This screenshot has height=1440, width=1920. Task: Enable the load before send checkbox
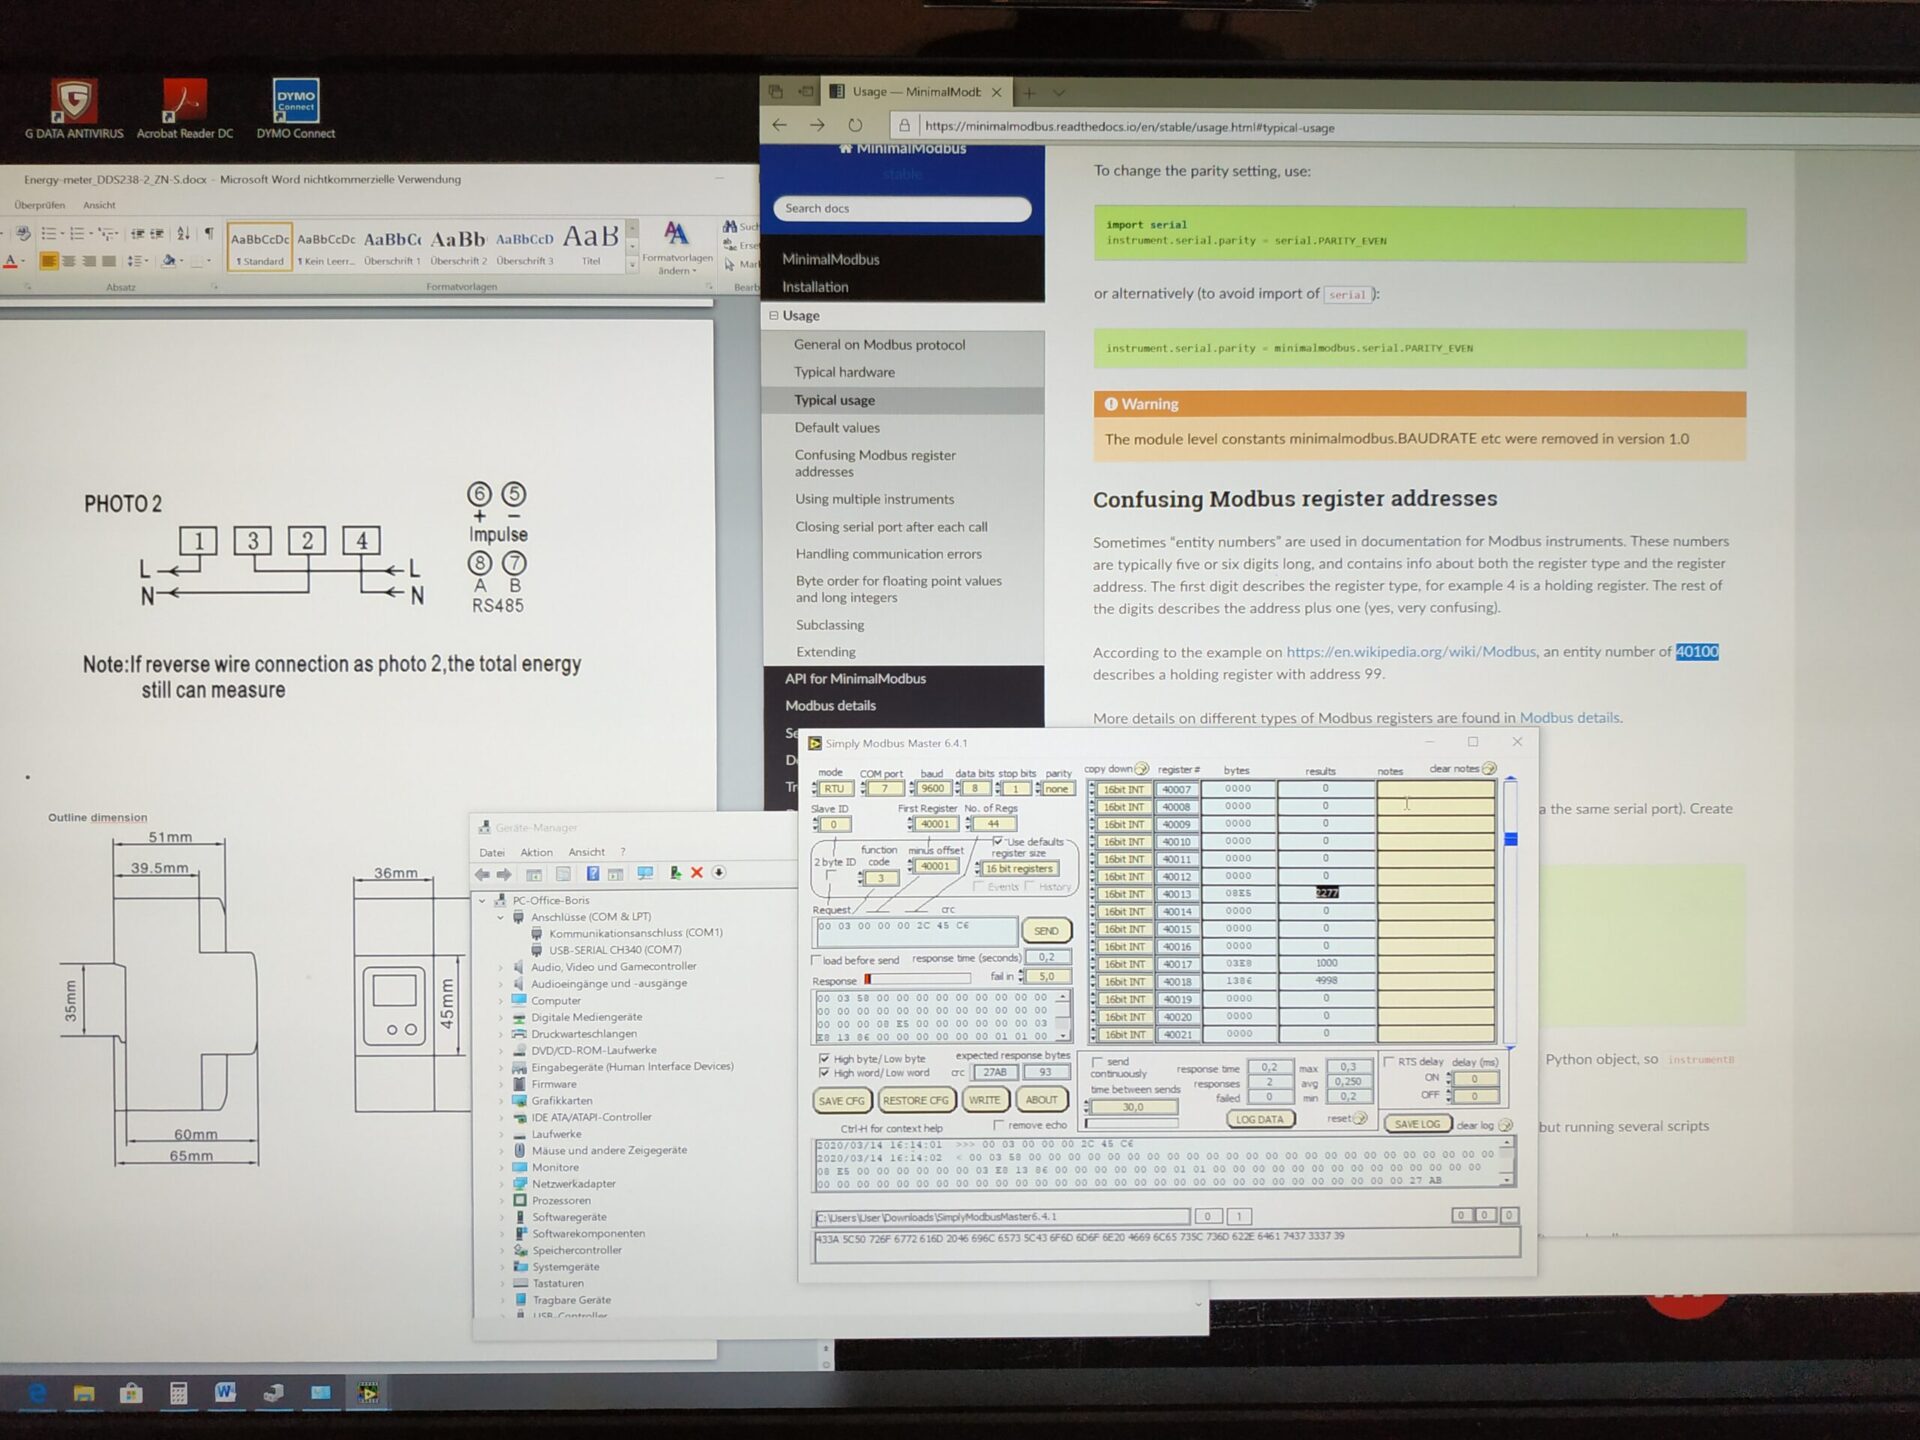(817, 960)
